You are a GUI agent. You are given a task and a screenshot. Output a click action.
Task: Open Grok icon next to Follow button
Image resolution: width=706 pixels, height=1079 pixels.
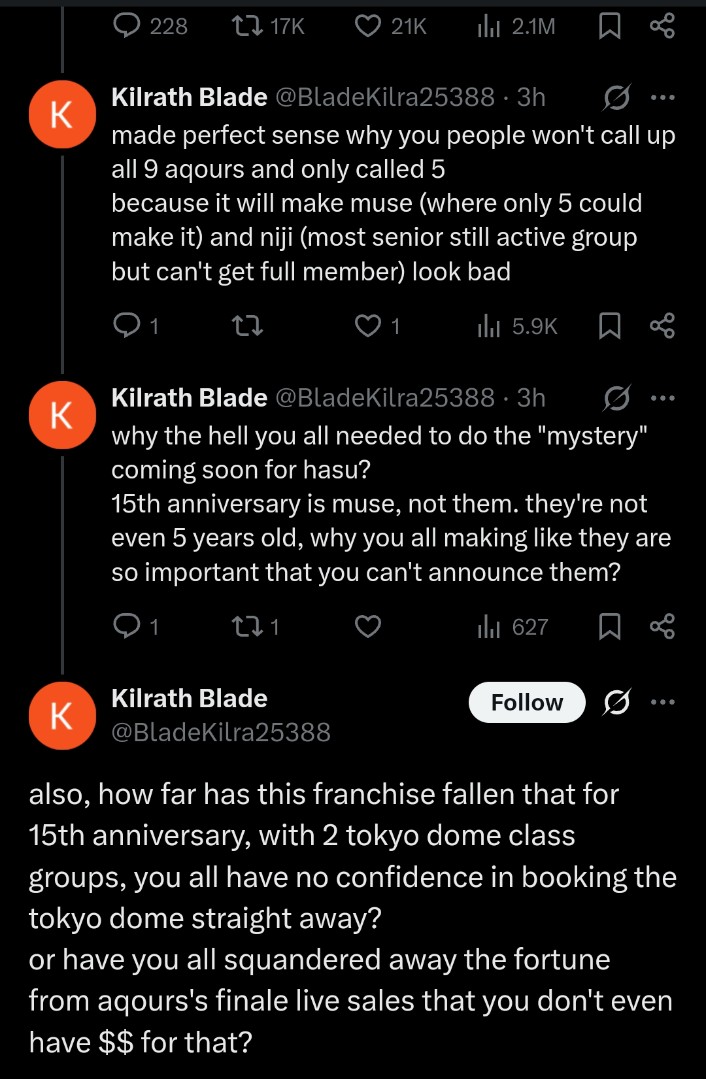[617, 703]
